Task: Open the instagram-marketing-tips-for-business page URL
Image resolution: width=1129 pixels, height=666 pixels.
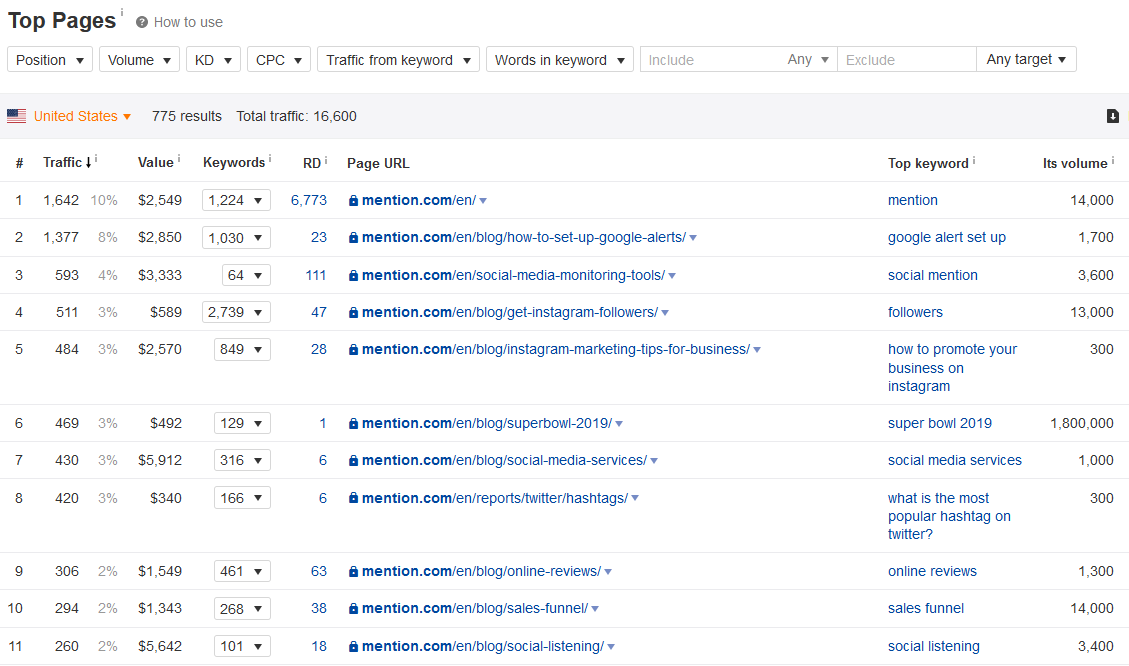Action: coord(556,349)
